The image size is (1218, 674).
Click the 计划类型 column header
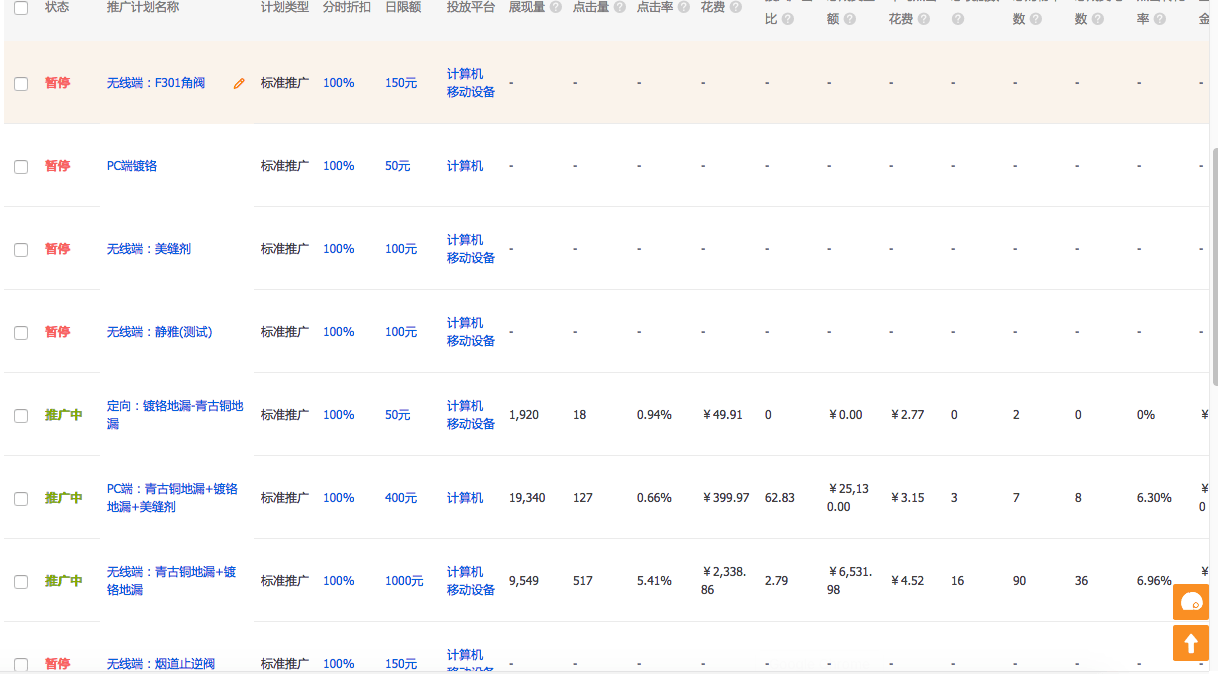(285, 7)
